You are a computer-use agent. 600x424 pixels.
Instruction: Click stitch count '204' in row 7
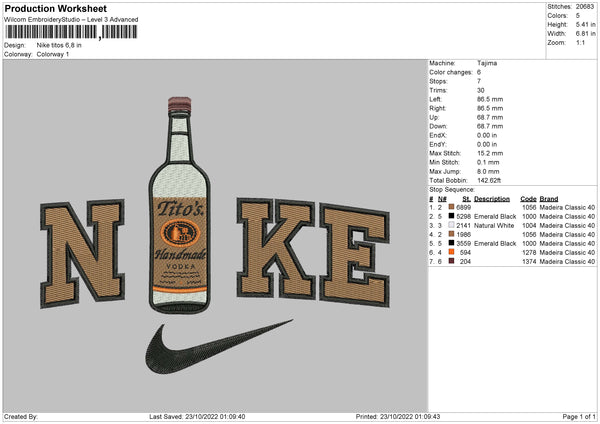tap(465, 261)
